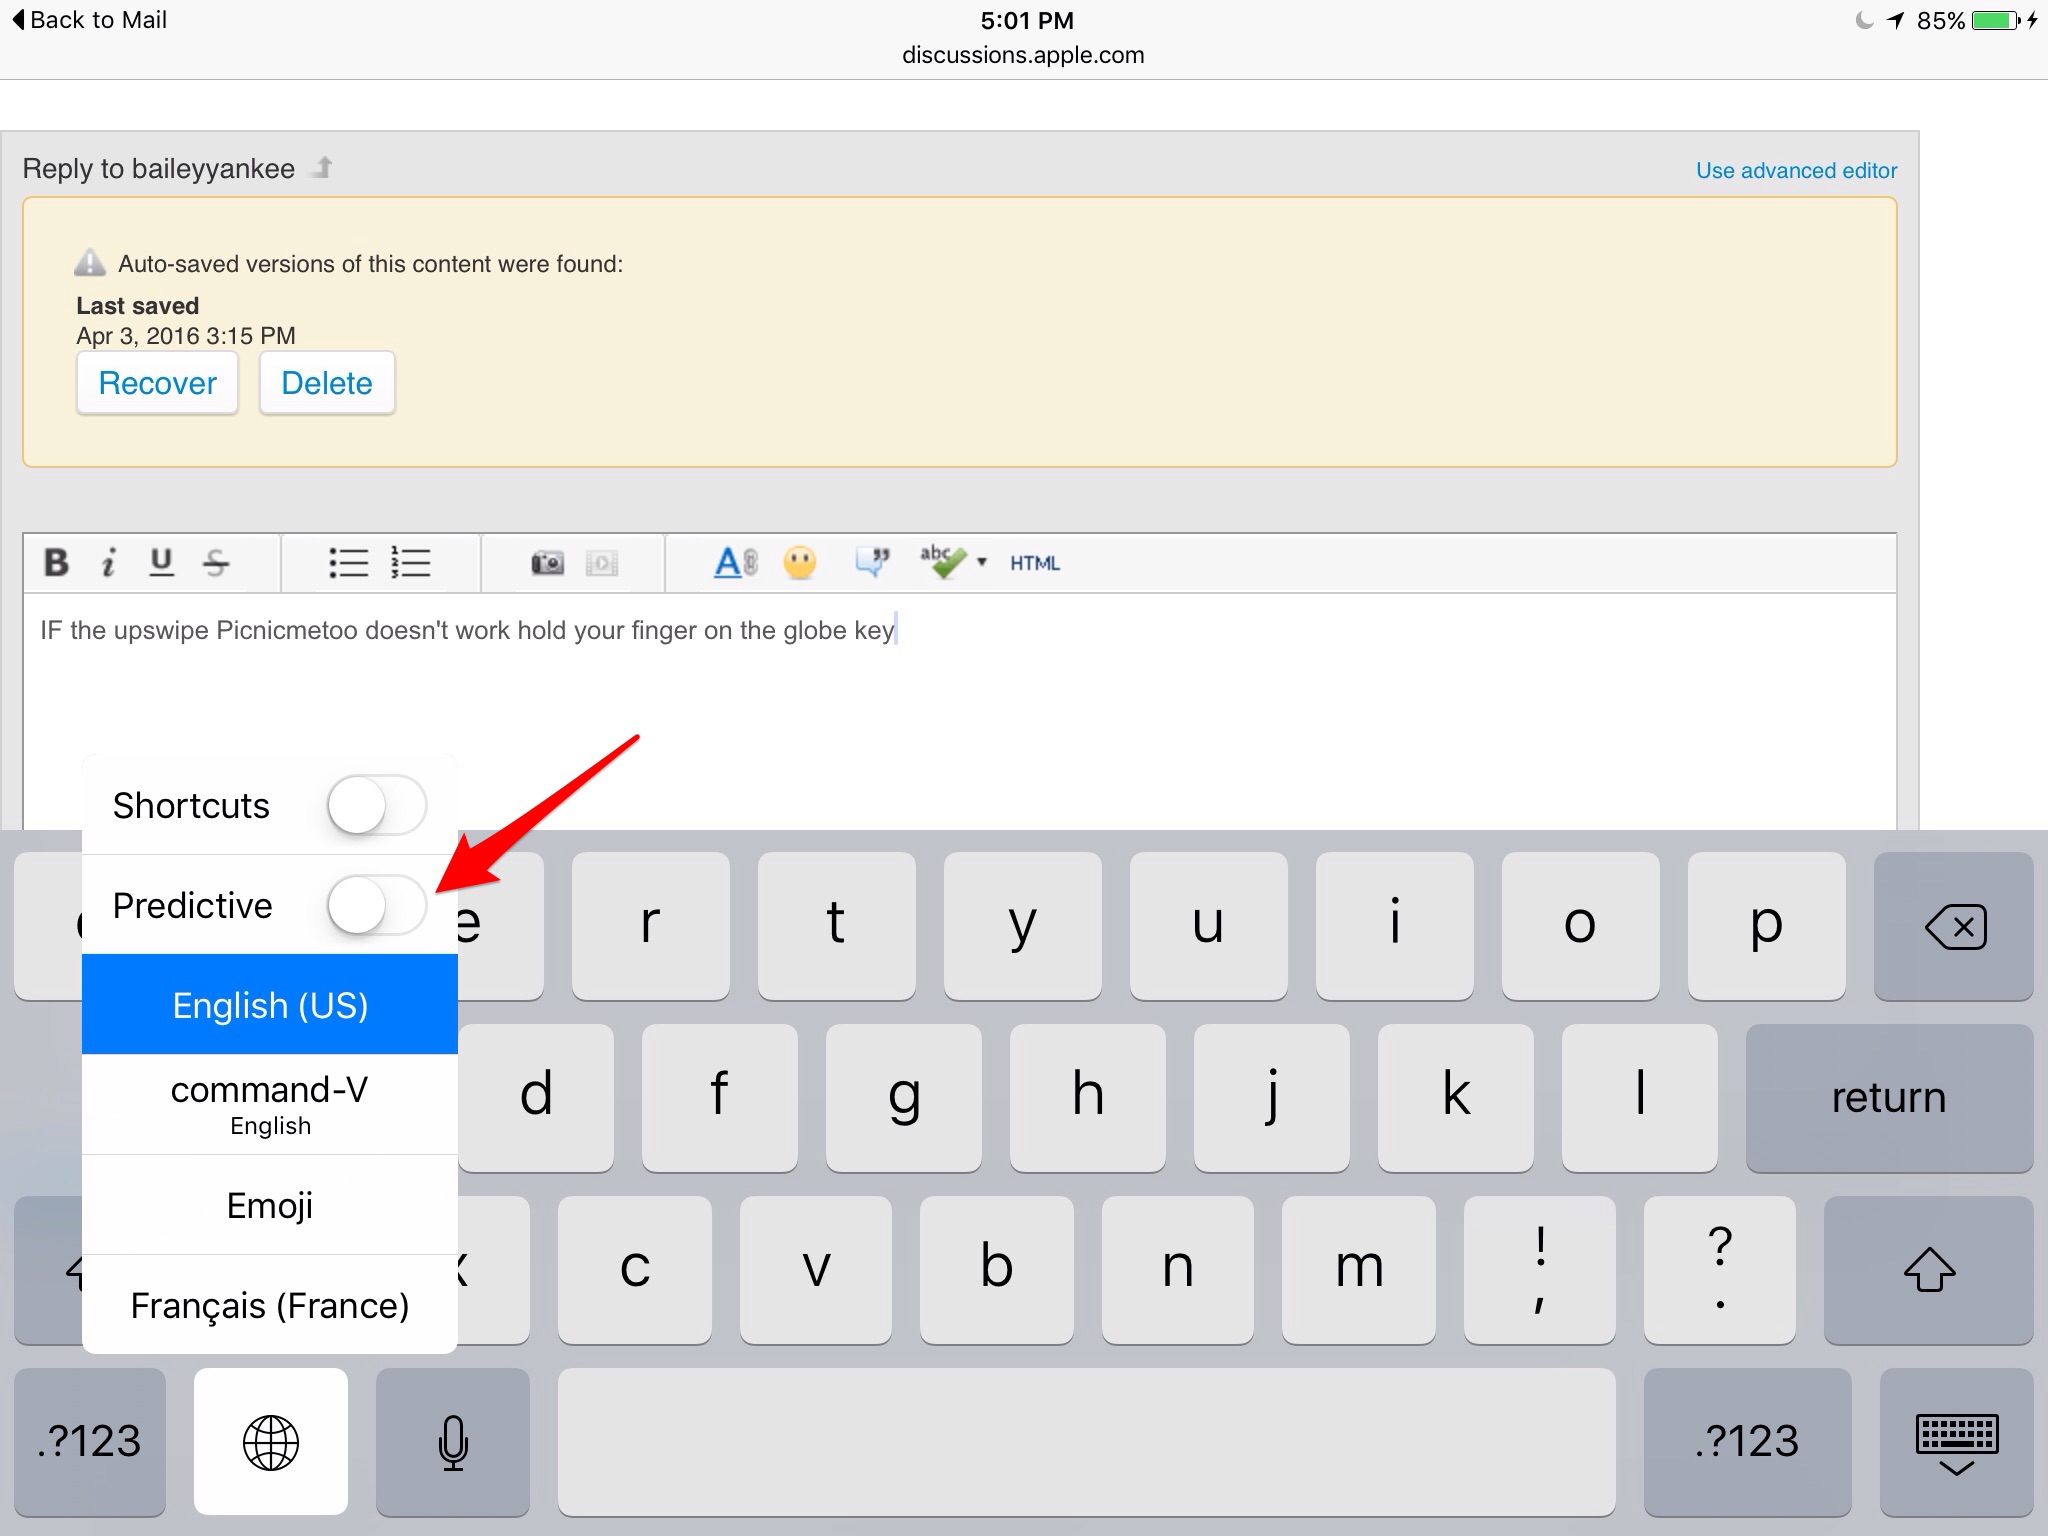Switch to Français (France) keyboard
The width and height of the screenshot is (2048, 1536).
tap(270, 1305)
